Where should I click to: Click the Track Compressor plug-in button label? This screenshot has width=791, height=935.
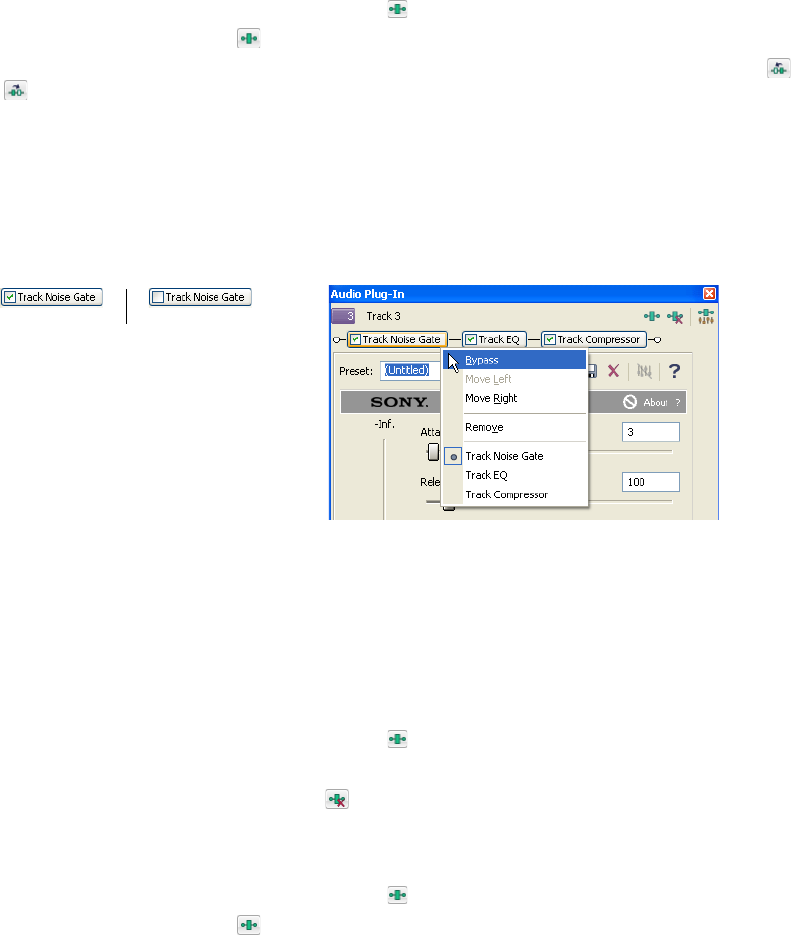598,339
